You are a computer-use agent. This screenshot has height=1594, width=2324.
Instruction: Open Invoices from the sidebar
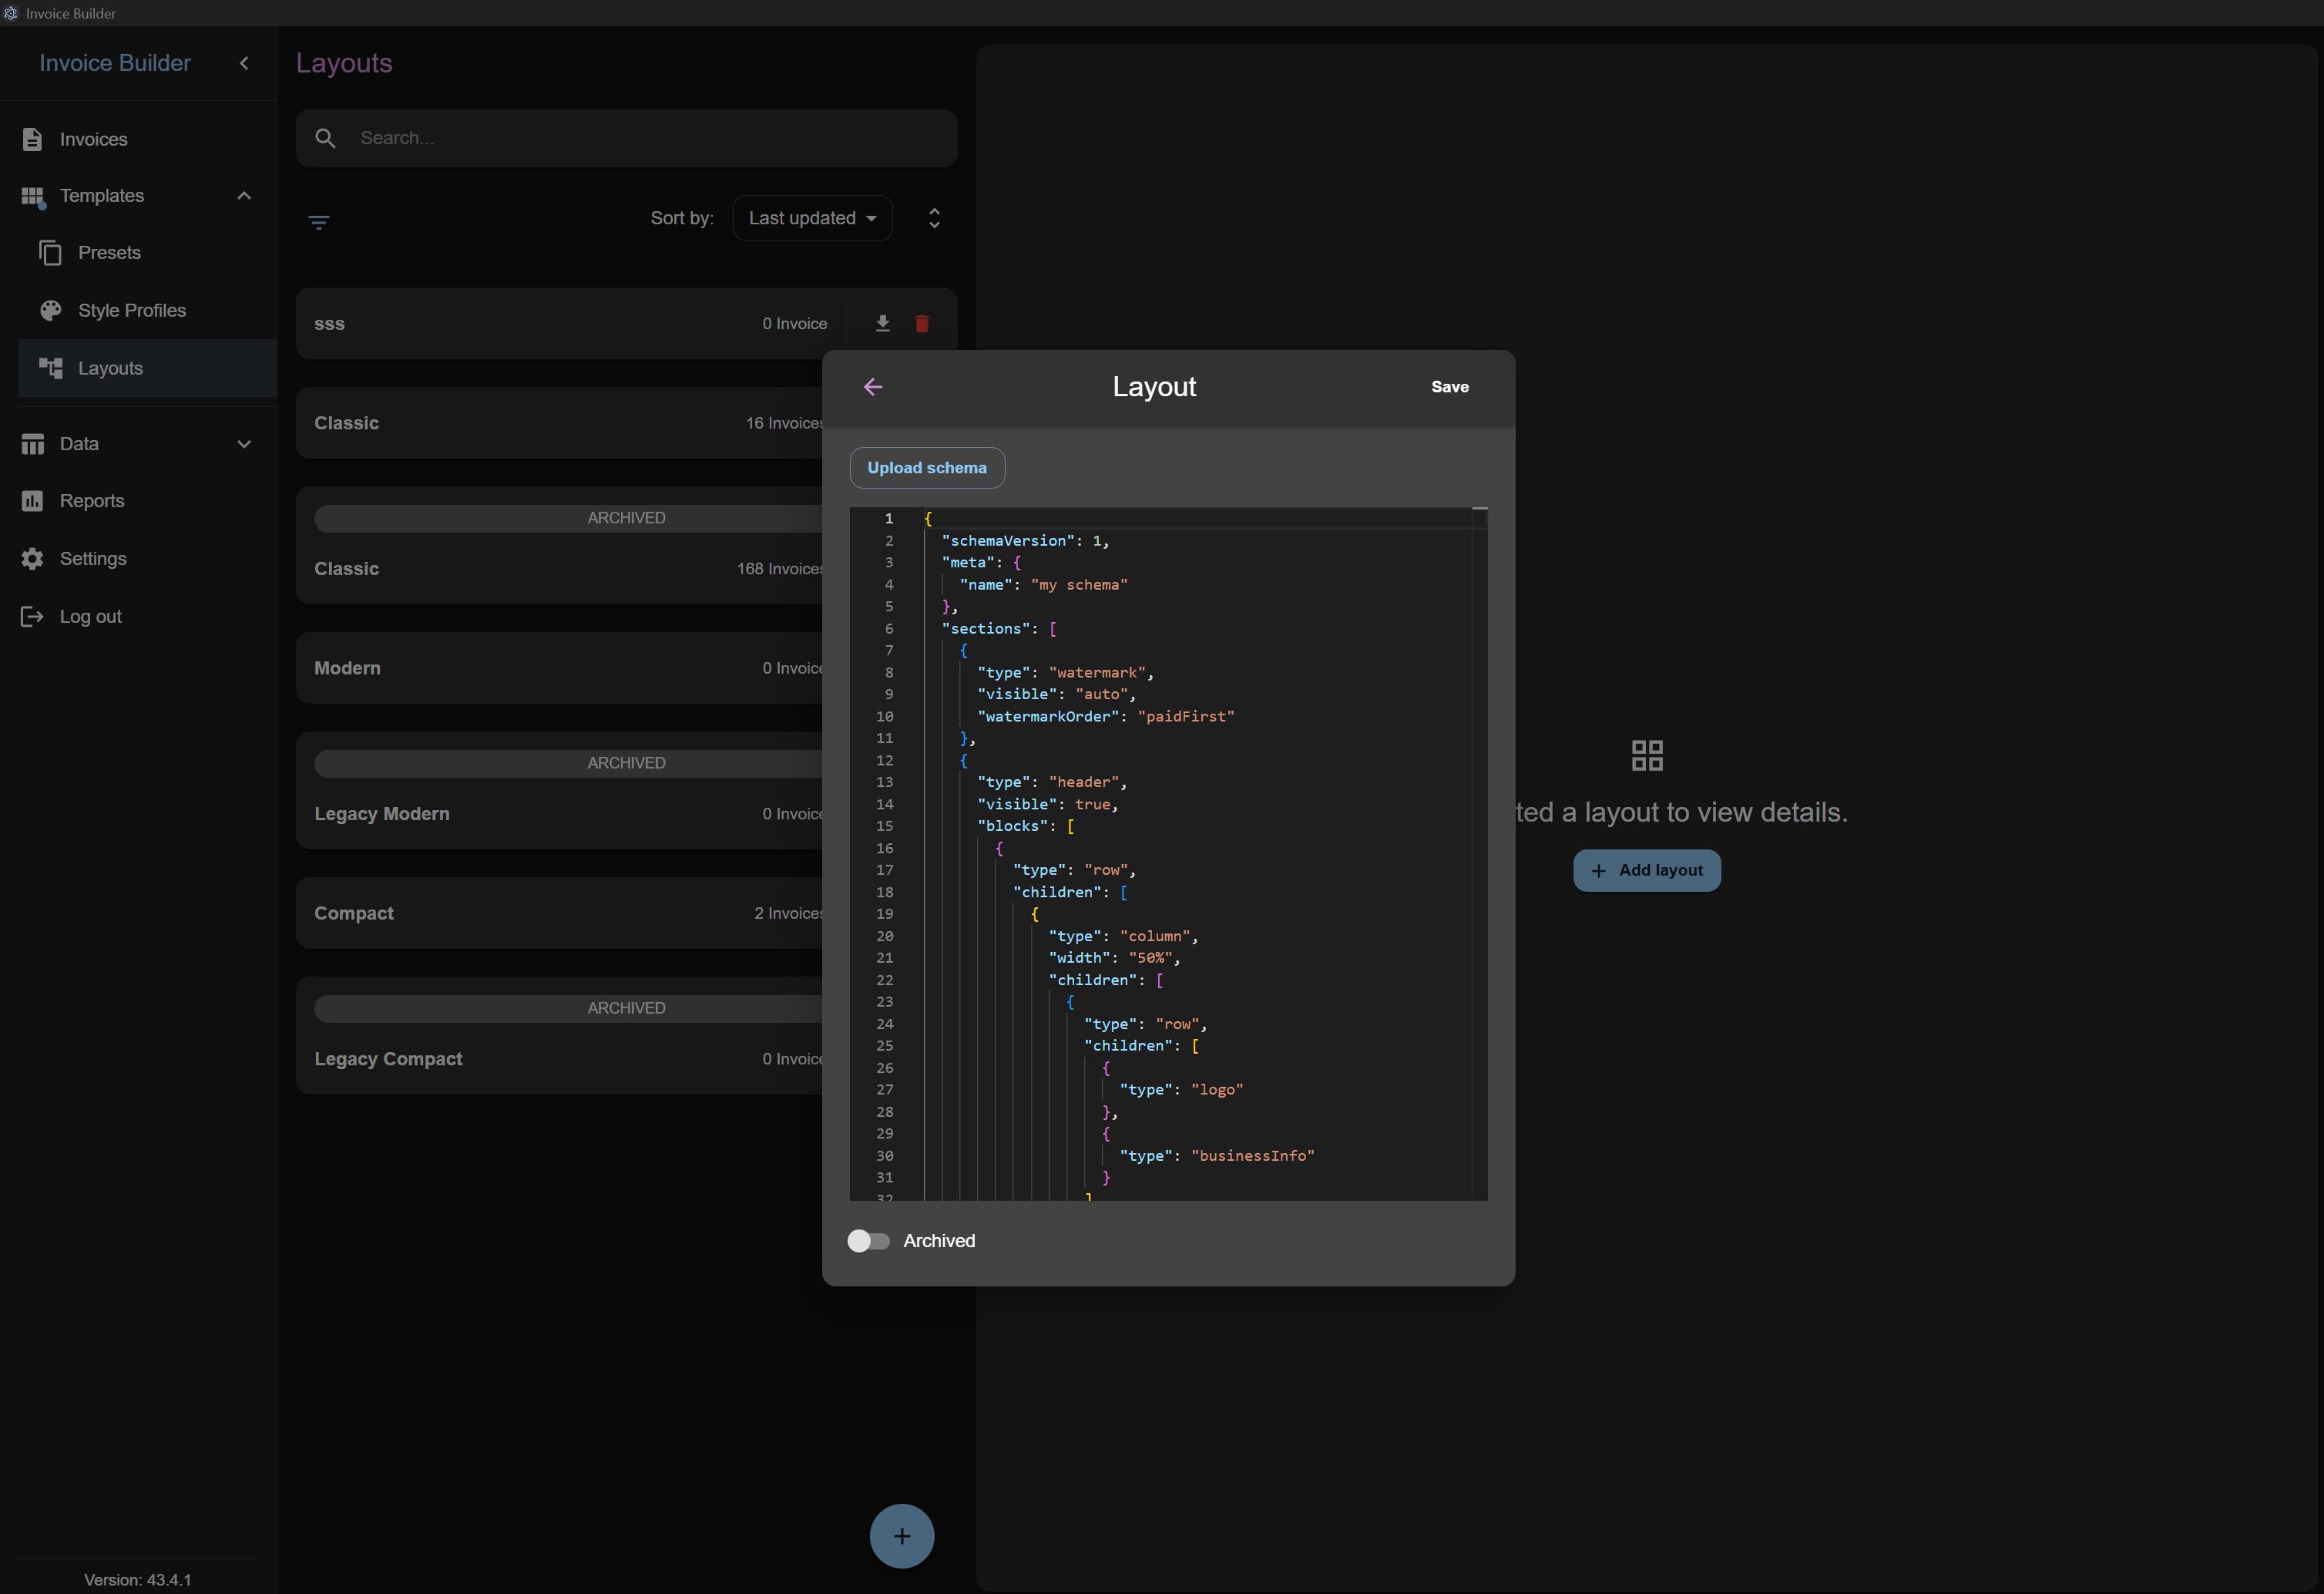click(x=138, y=139)
